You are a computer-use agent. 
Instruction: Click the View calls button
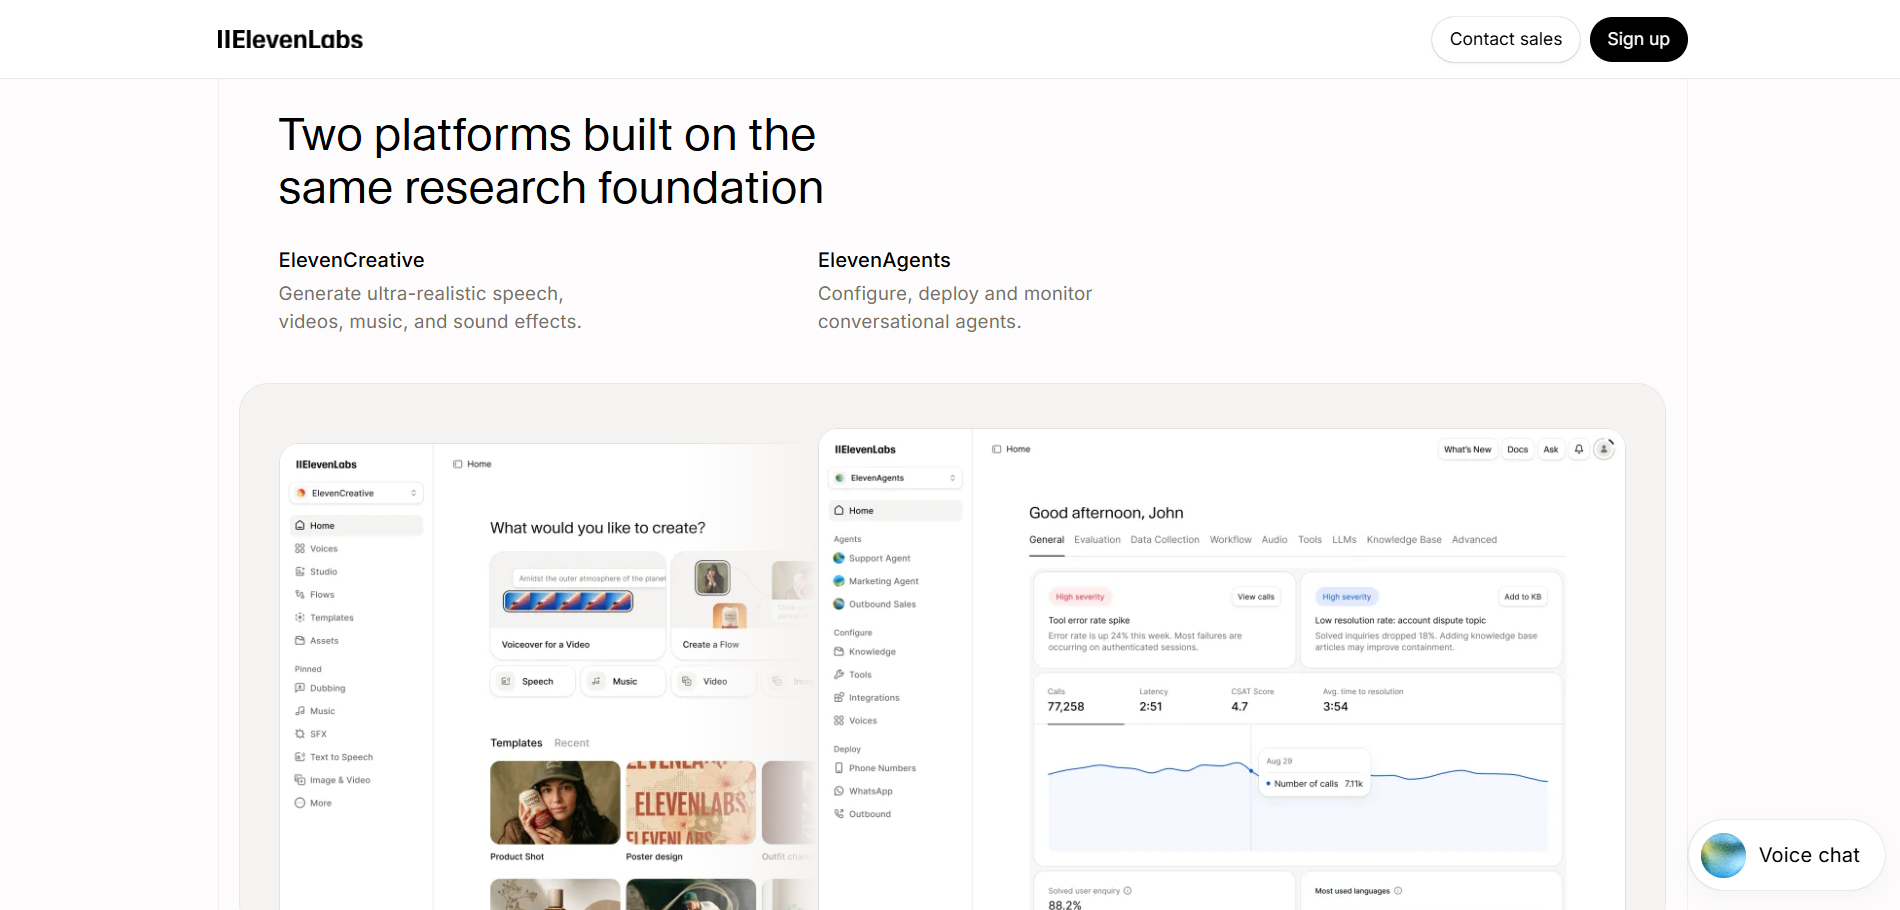pyautogui.click(x=1256, y=597)
